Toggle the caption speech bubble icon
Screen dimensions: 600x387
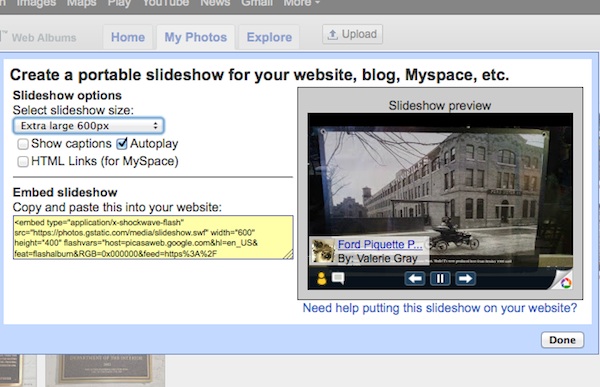(x=338, y=278)
